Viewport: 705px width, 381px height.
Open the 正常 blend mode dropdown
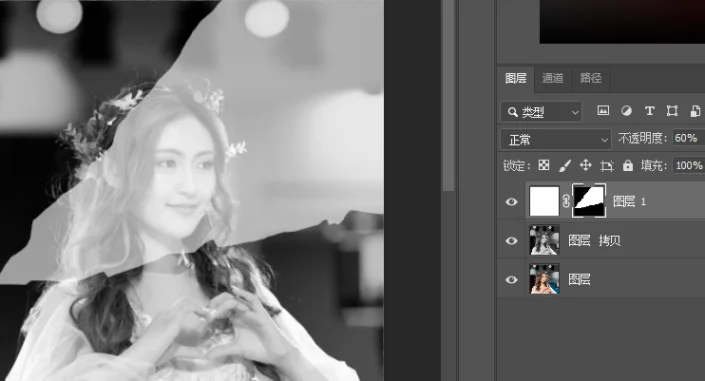tap(556, 139)
